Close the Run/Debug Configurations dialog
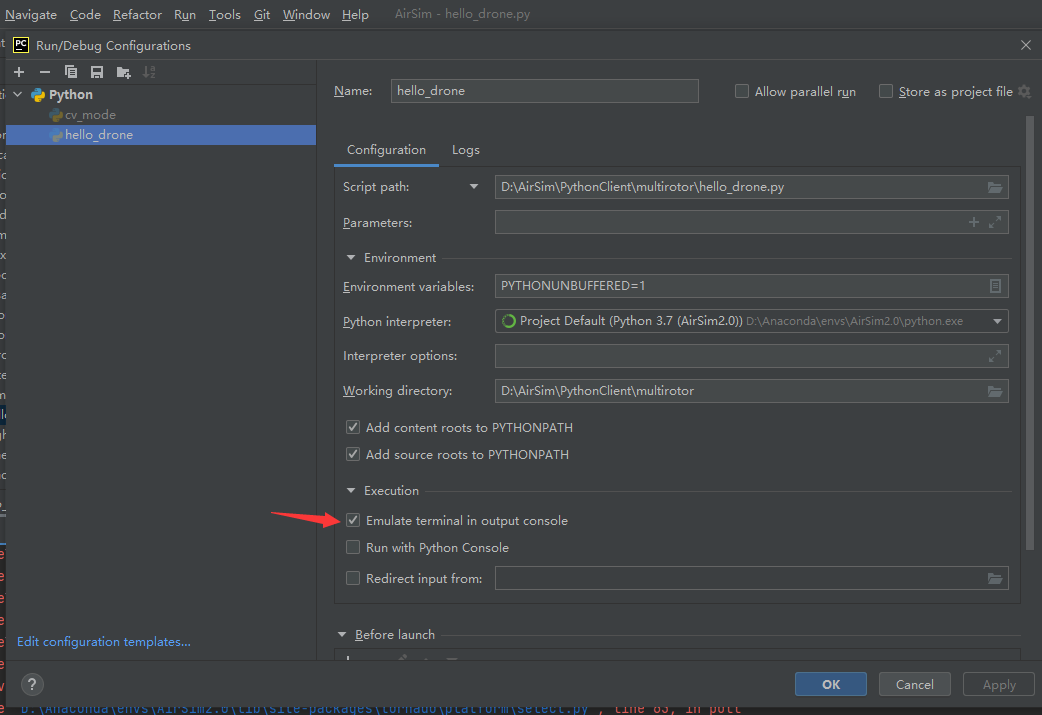Viewport: 1042px width, 715px height. point(1025,45)
